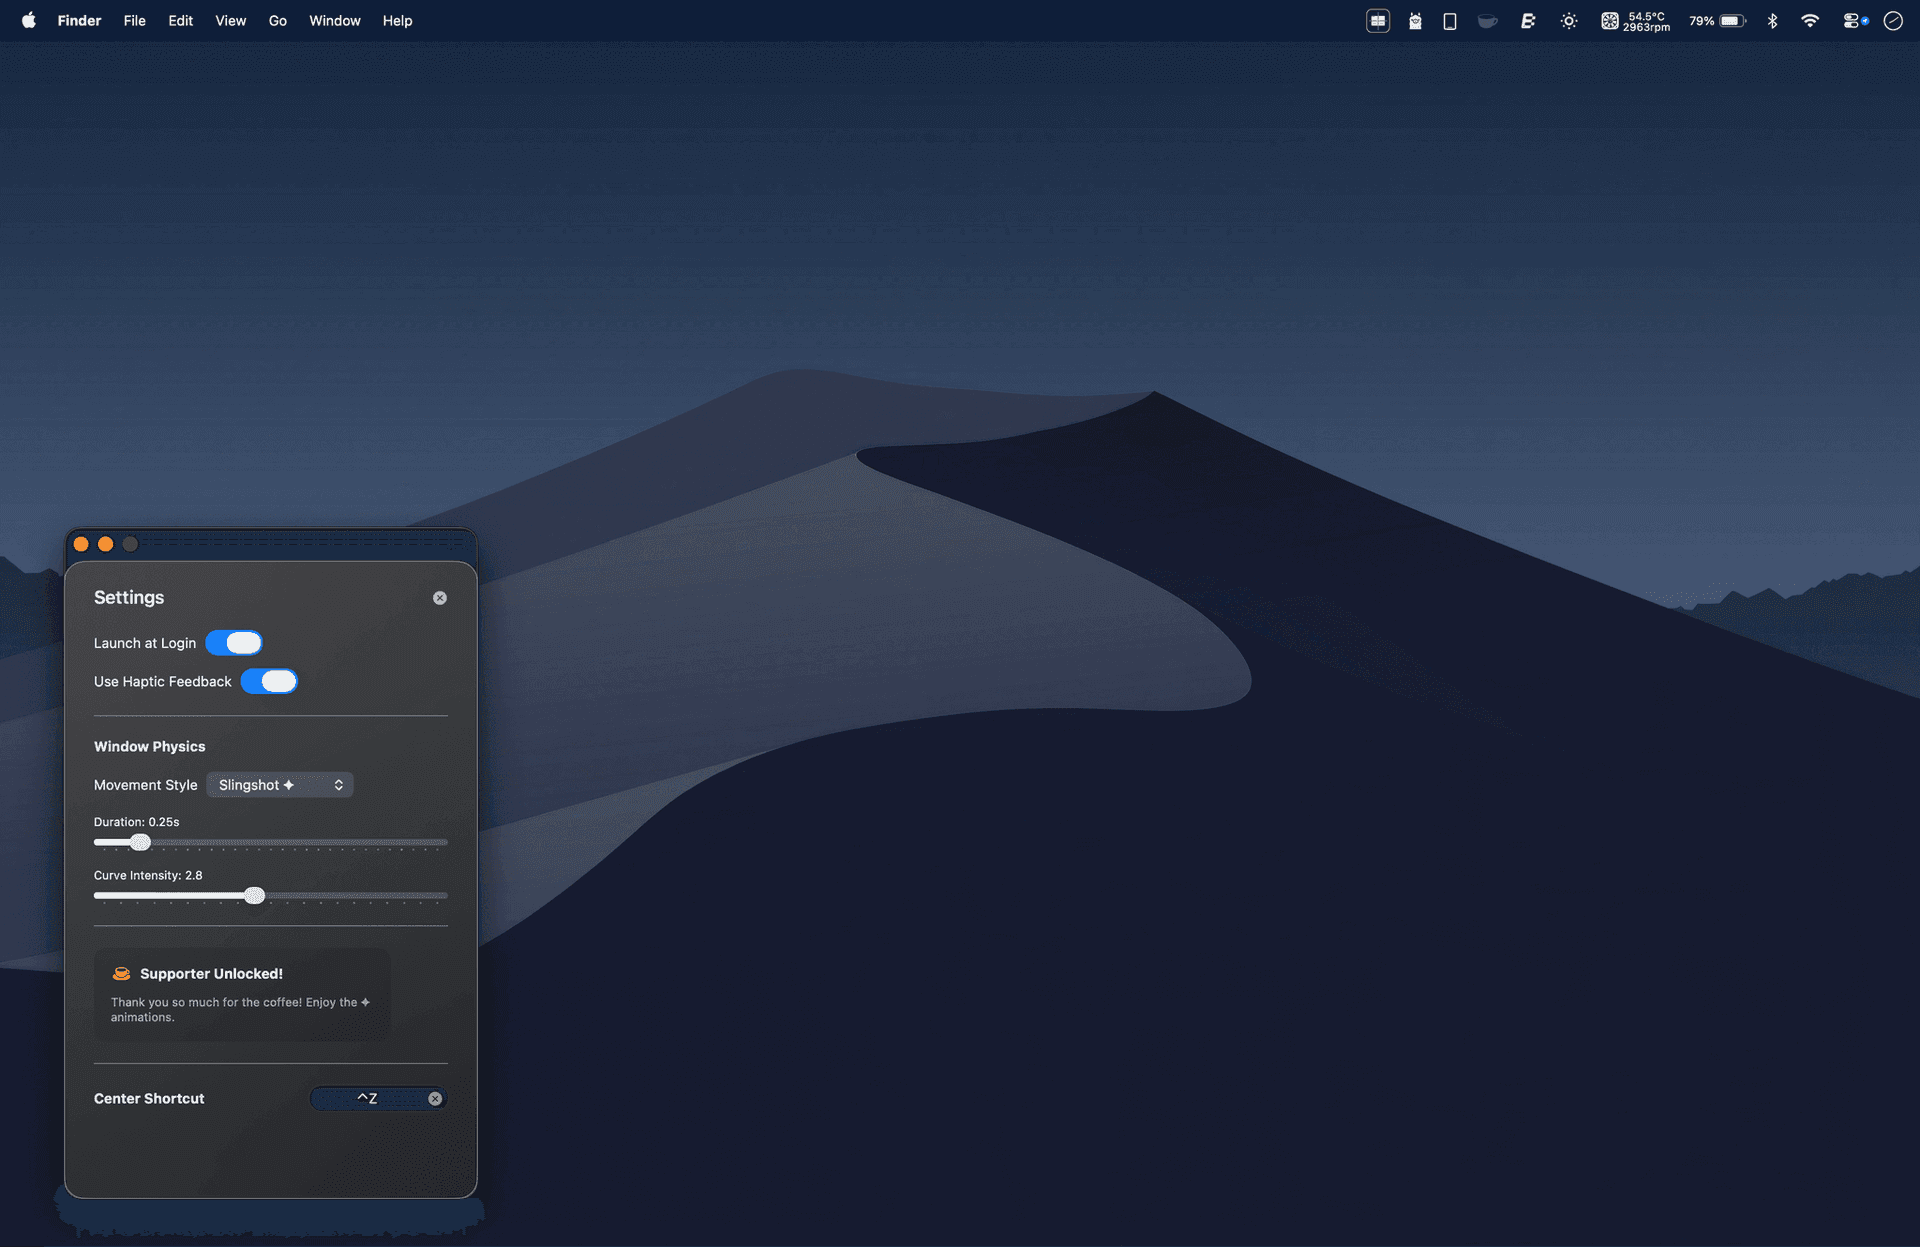Click the orange minimize window button
Image resolution: width=1920 pixels, height=1247 pixels.
[106, 545]
